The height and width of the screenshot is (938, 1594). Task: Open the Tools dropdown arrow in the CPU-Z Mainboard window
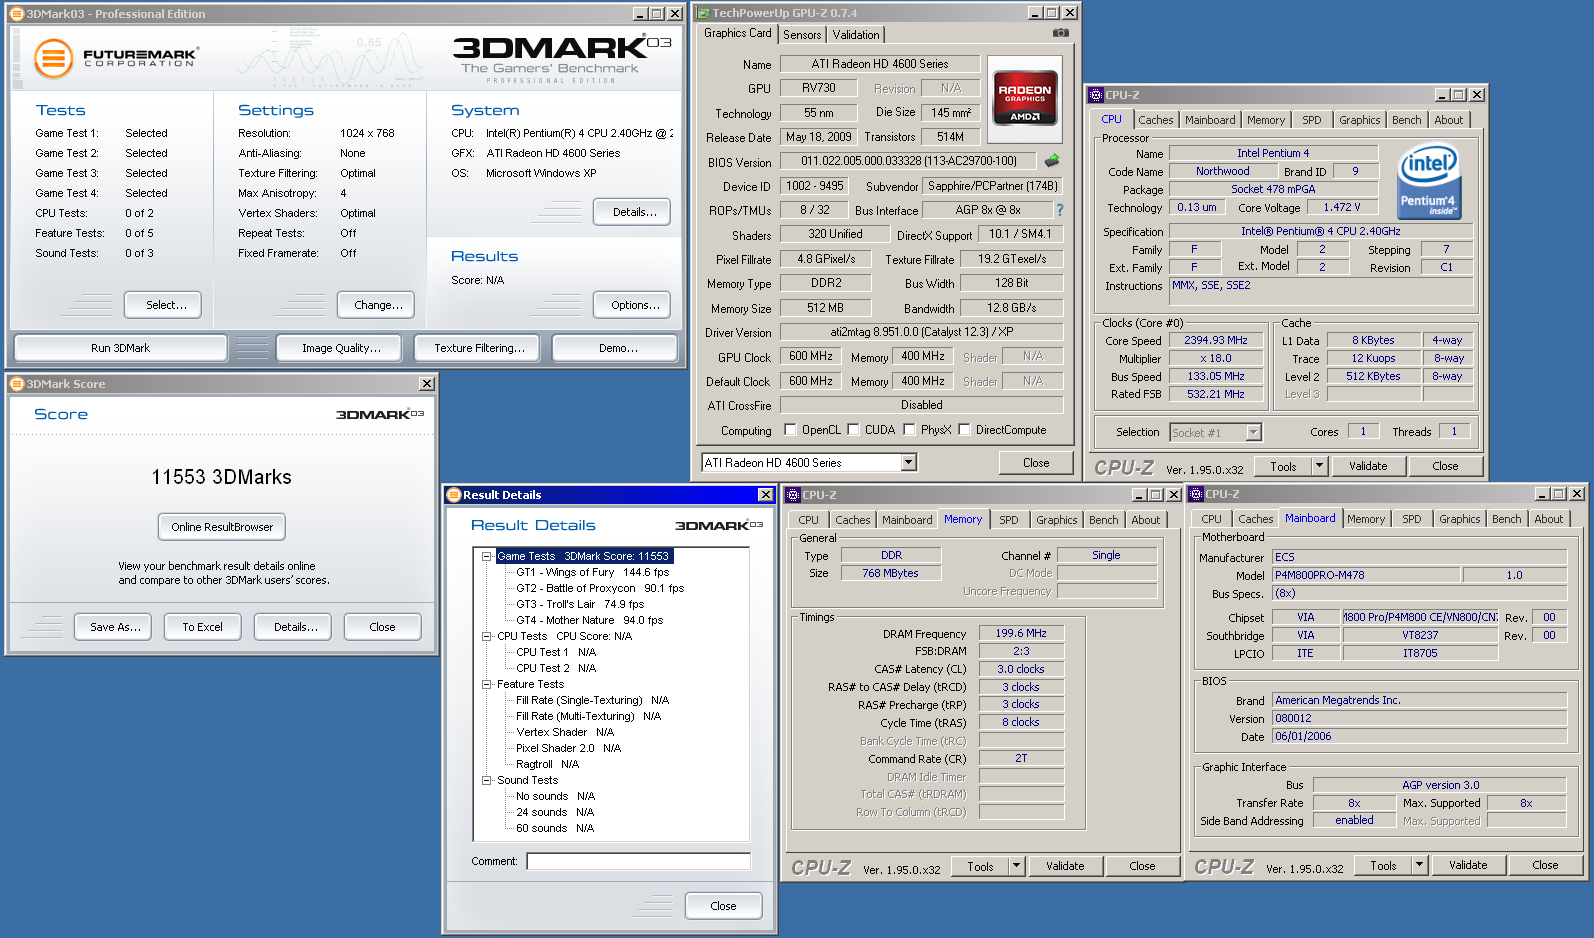(1419, 865)
